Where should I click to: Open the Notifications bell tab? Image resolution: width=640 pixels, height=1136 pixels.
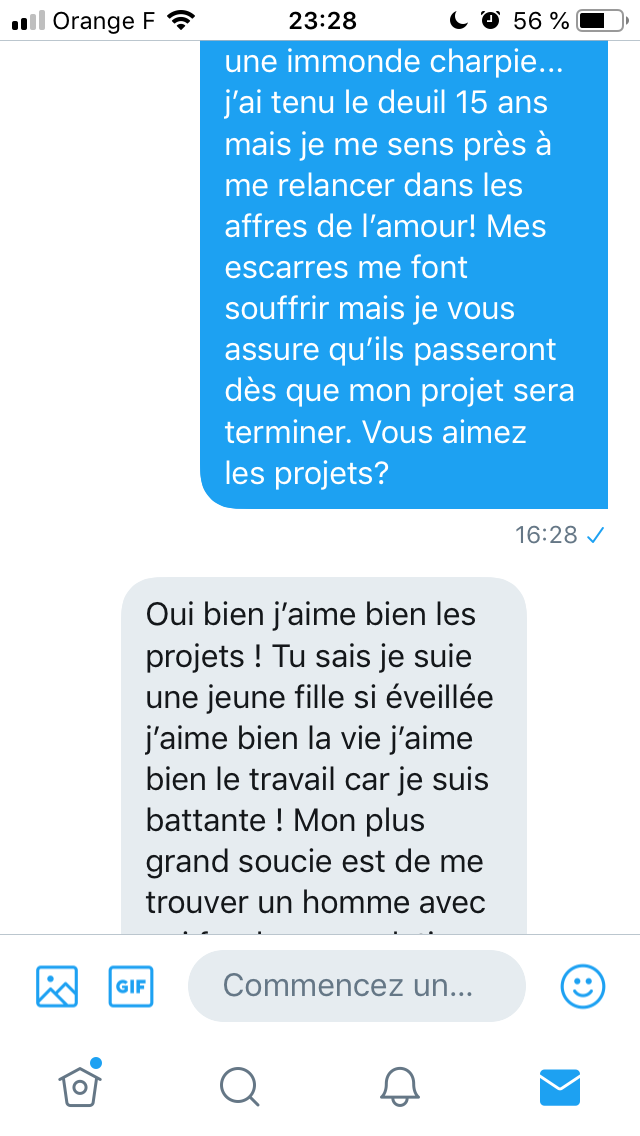399,1087
